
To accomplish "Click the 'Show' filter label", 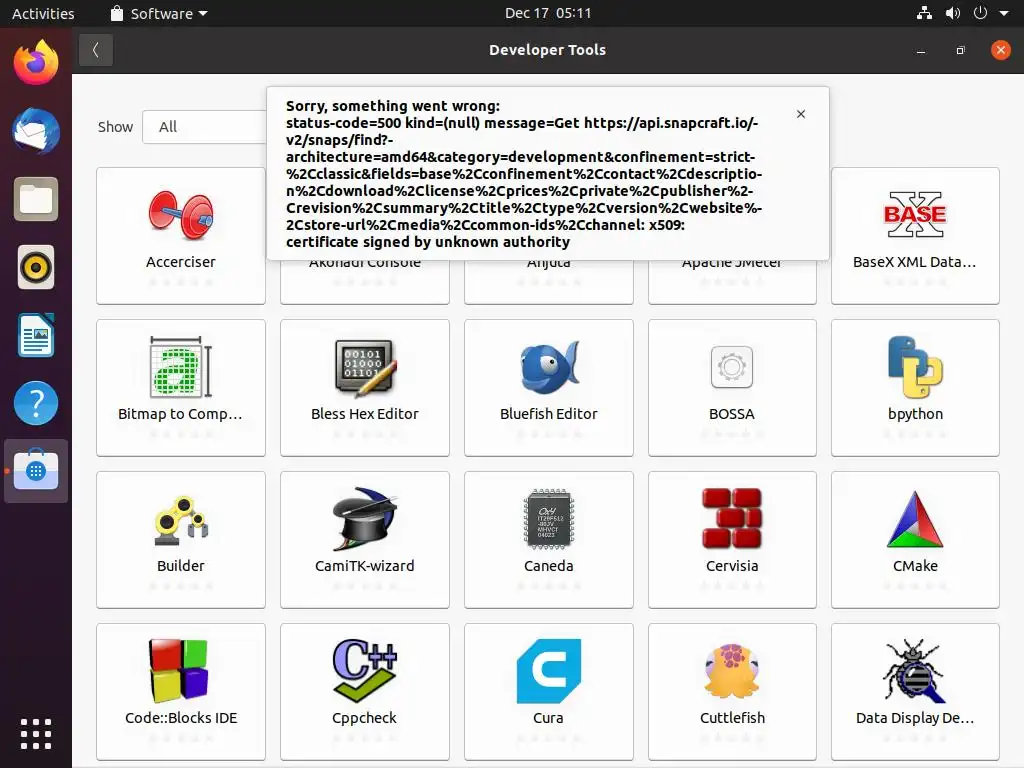I will click(x=115, y=127).
